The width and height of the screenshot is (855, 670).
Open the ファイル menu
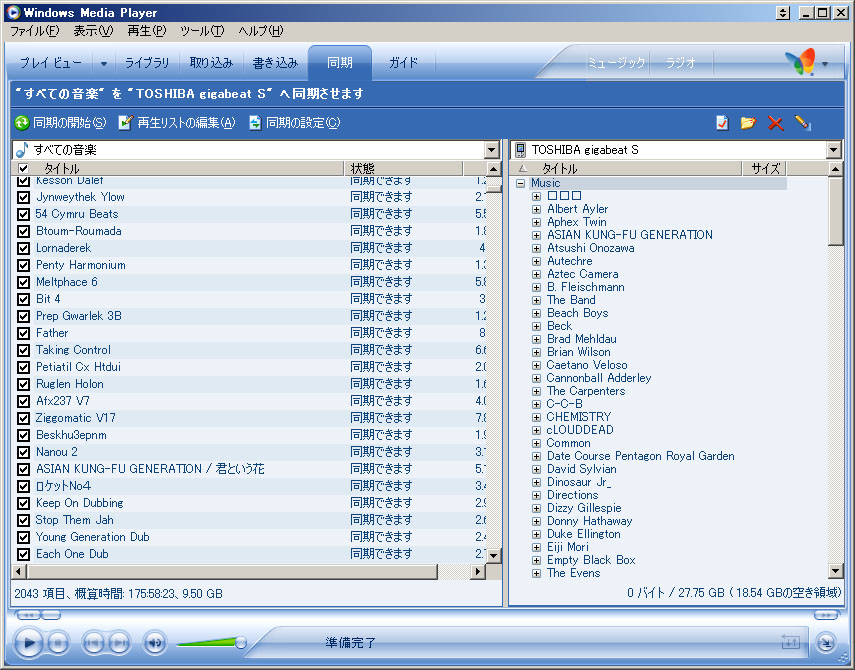(x=34, y=31)
